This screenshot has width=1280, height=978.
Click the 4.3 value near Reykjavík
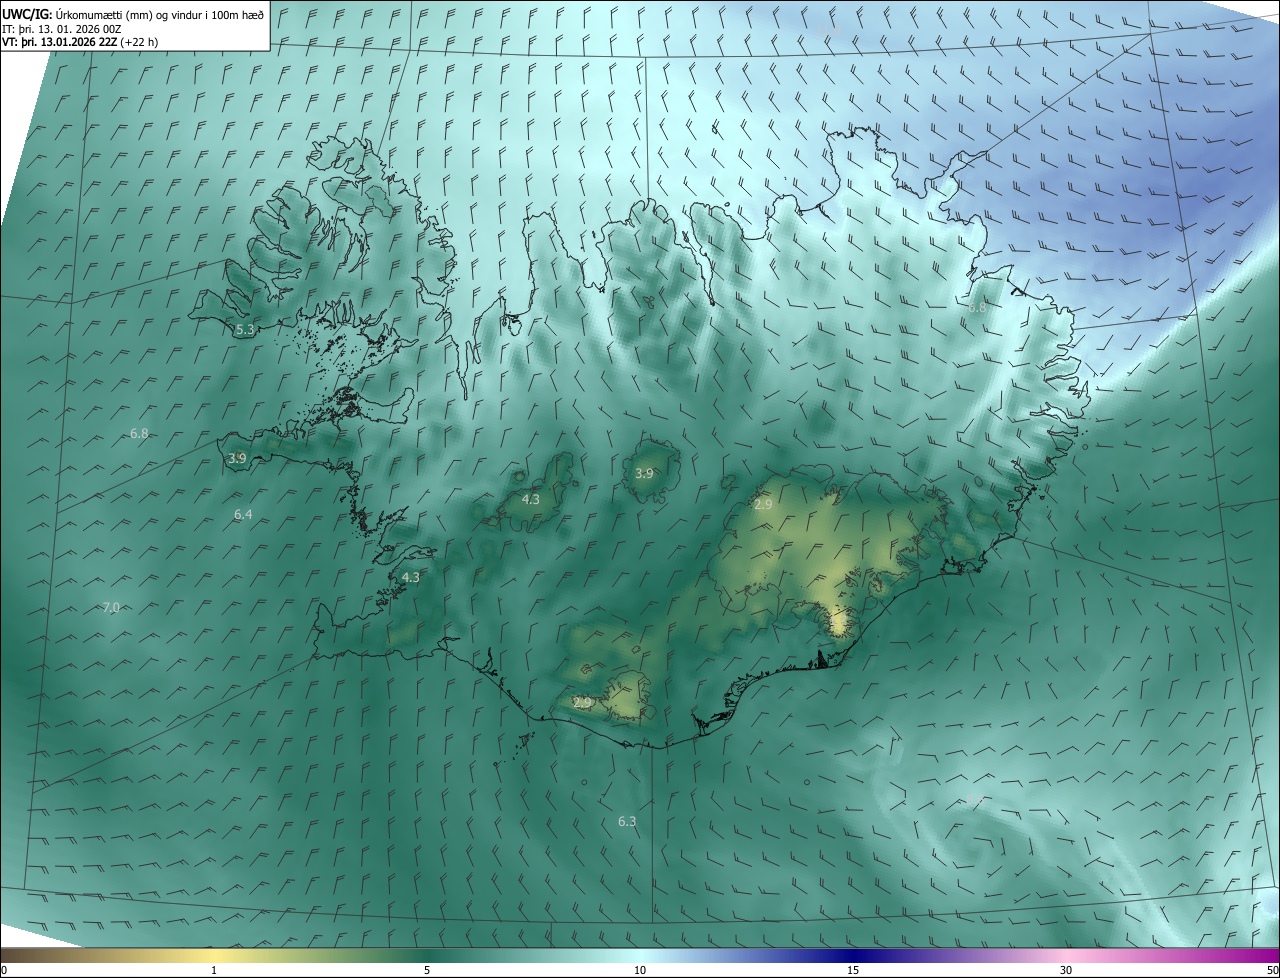pos(410,577)
